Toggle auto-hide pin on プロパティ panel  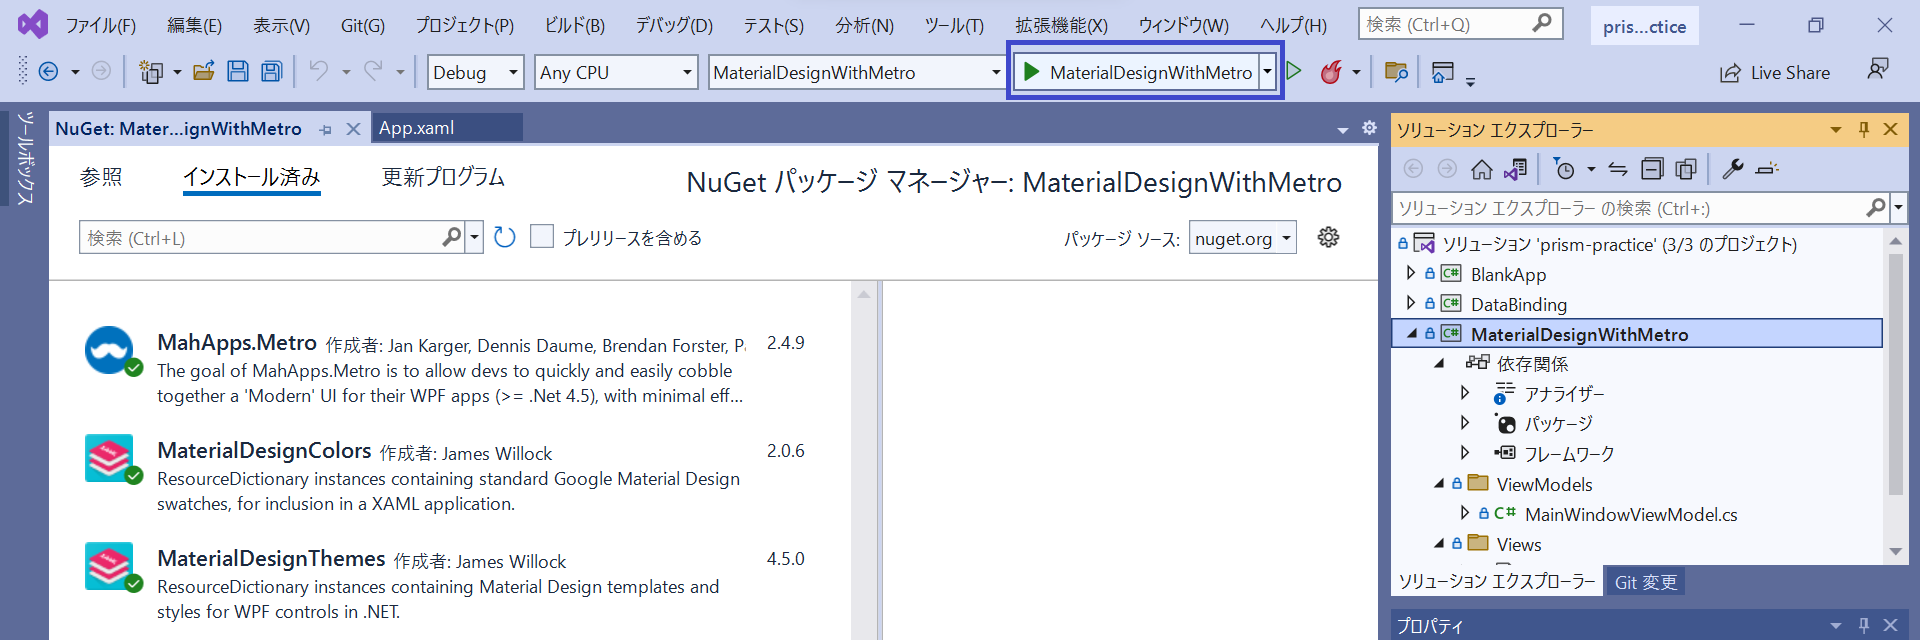[1864, 625]
